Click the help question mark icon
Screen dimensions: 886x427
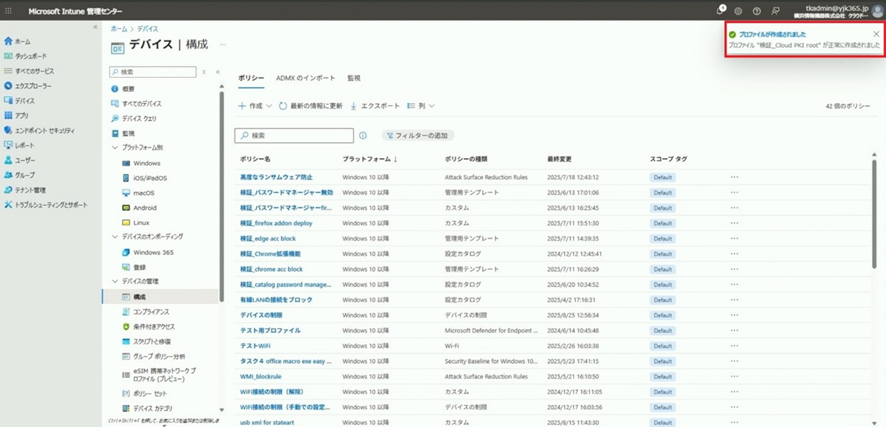(757, 10)
